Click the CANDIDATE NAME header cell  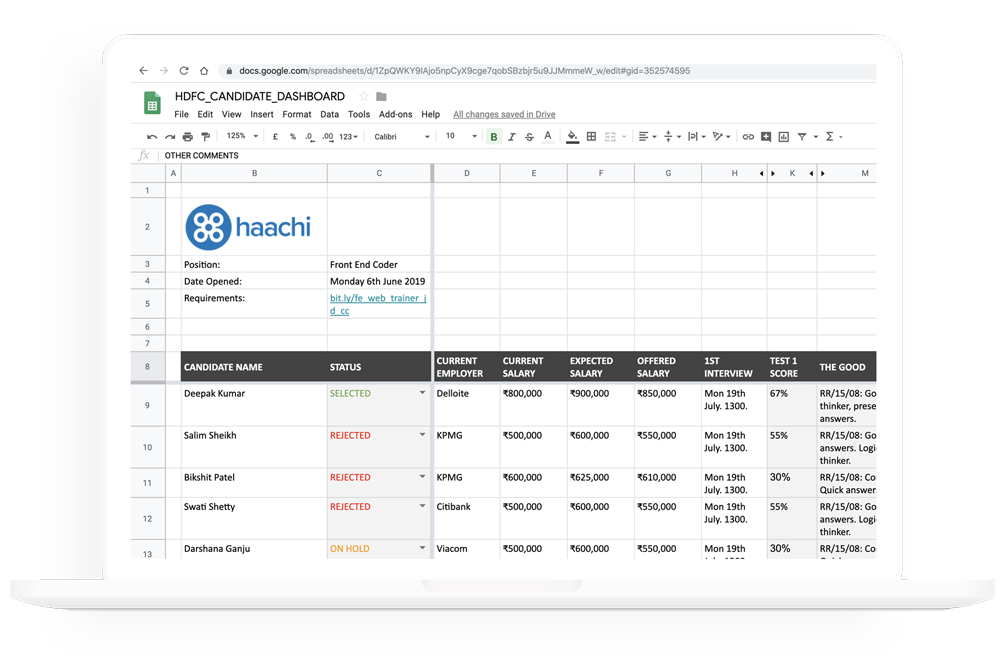[254, 367]
